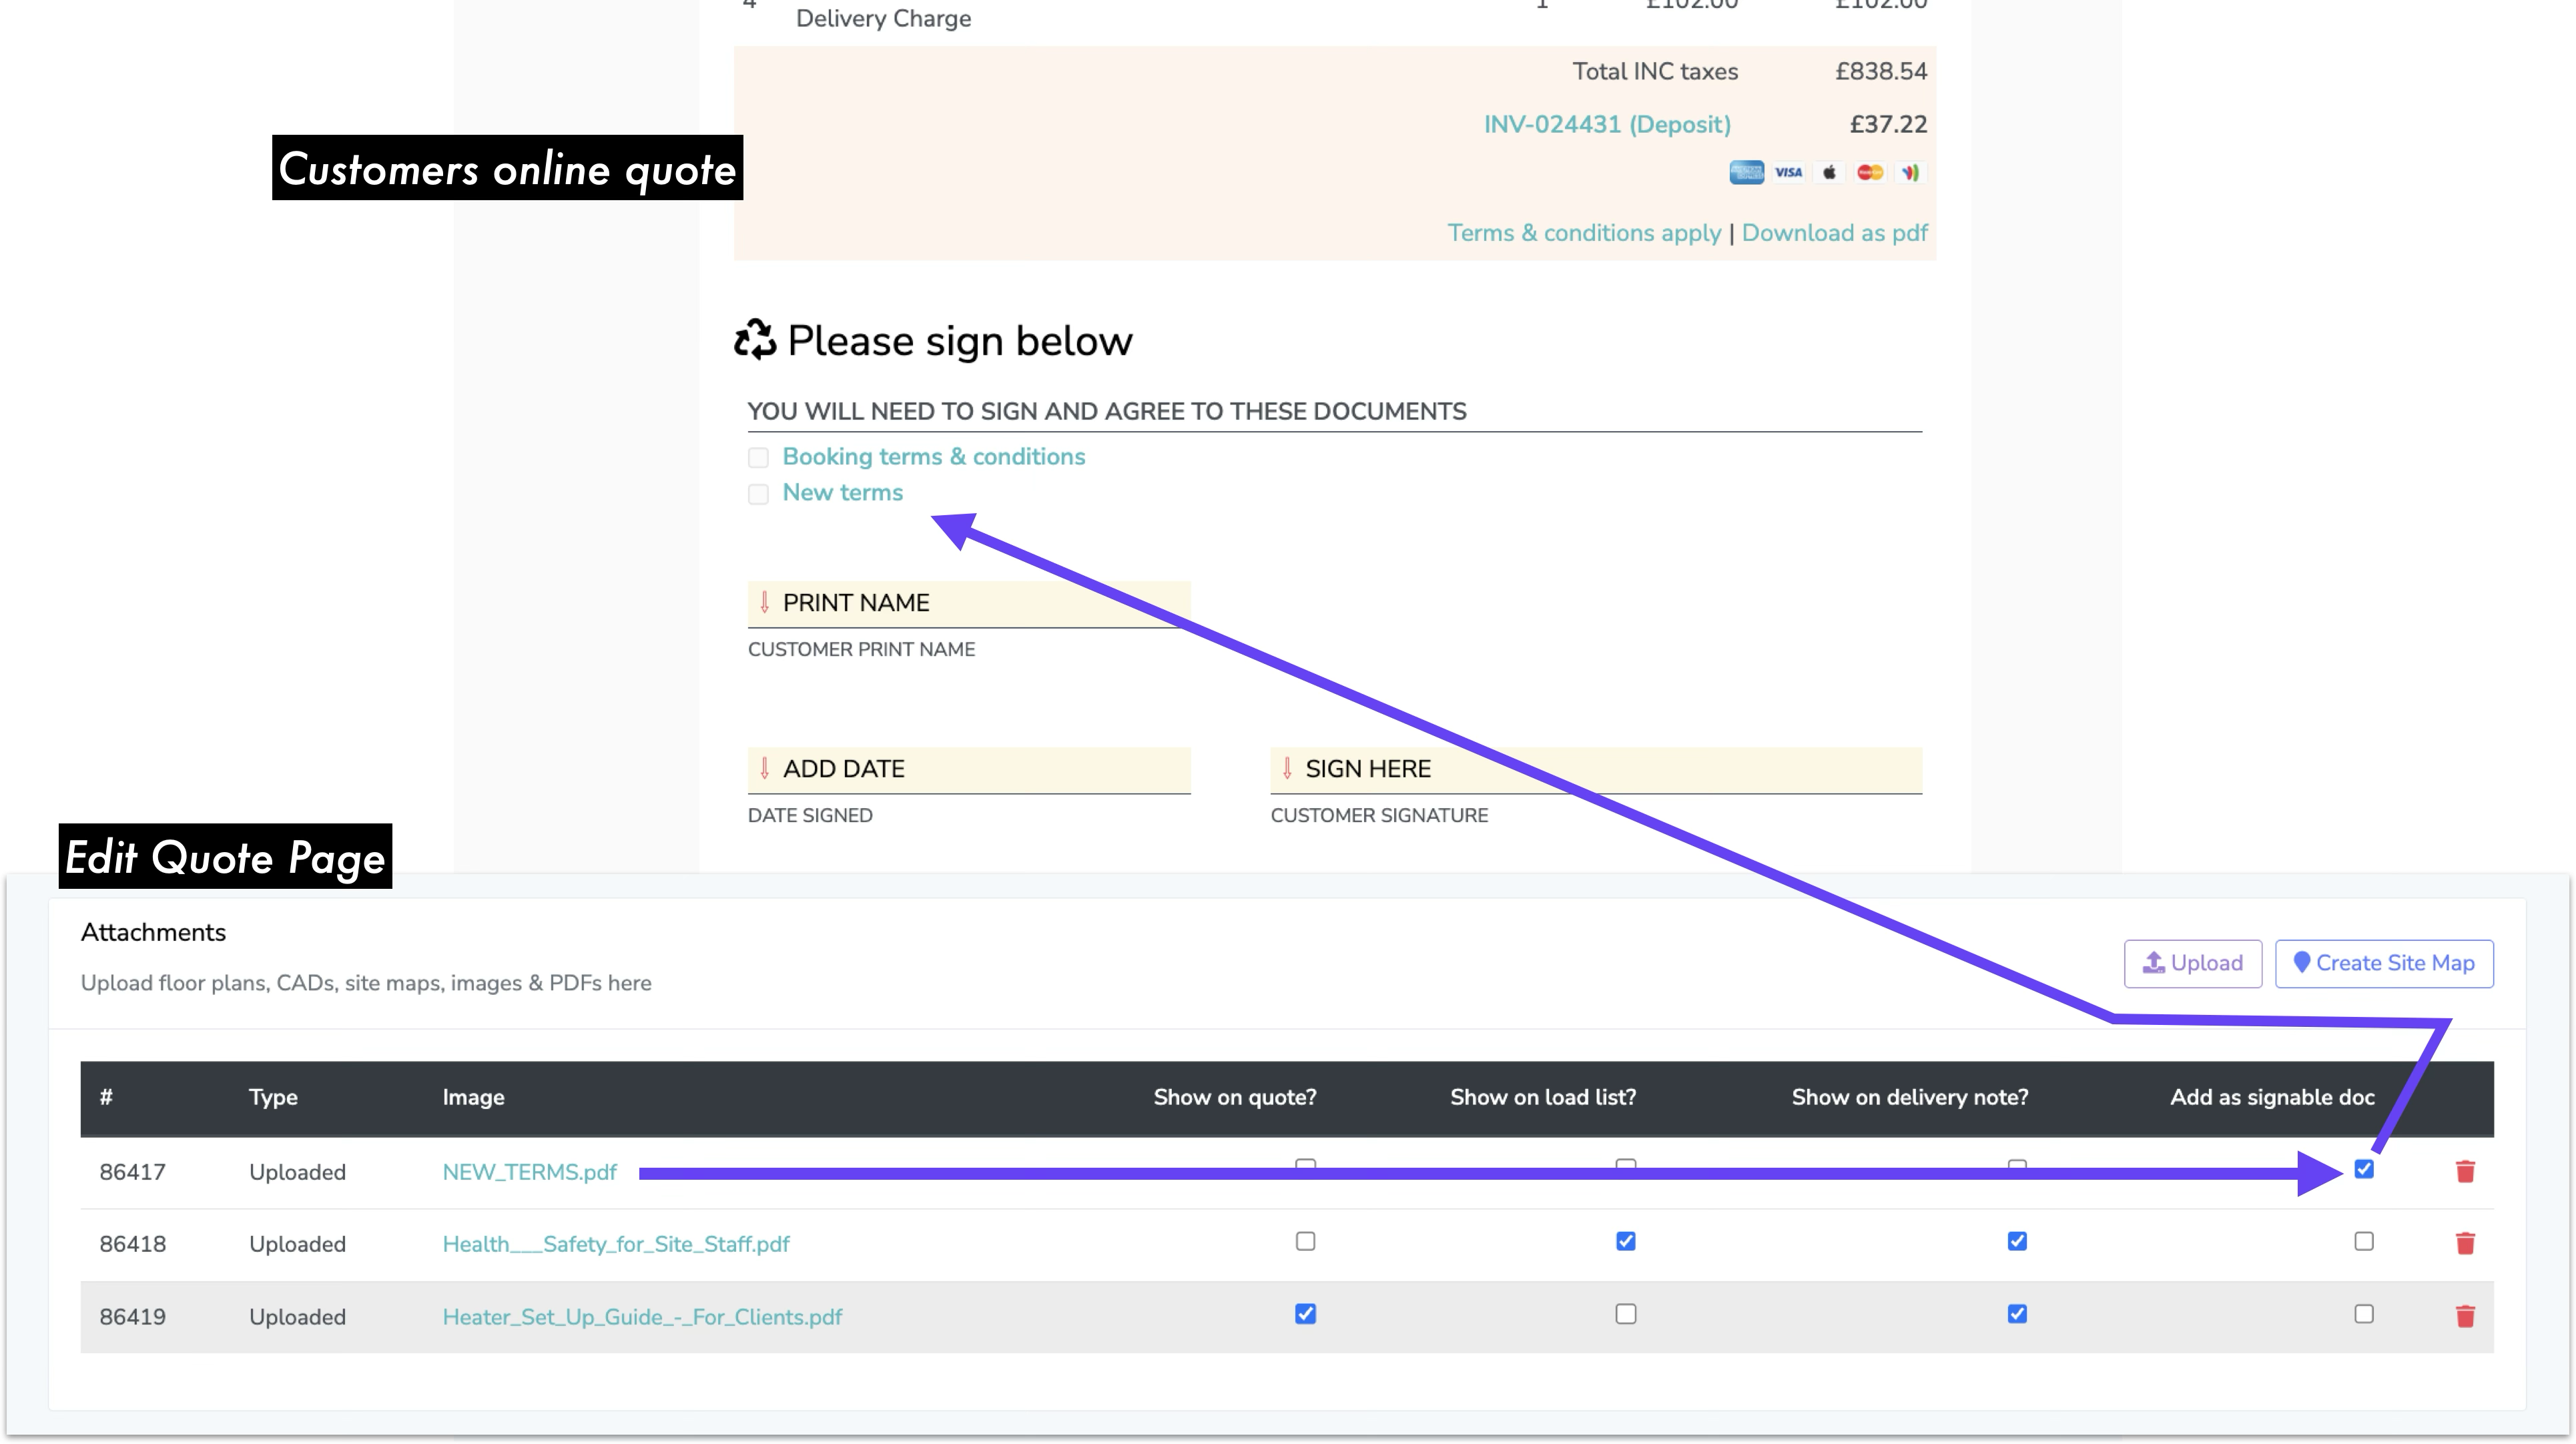The image size is (2576, 1444).
Task: Uncheck signable doc for NEW_TERMS.pdf
Action: 2364,1168
